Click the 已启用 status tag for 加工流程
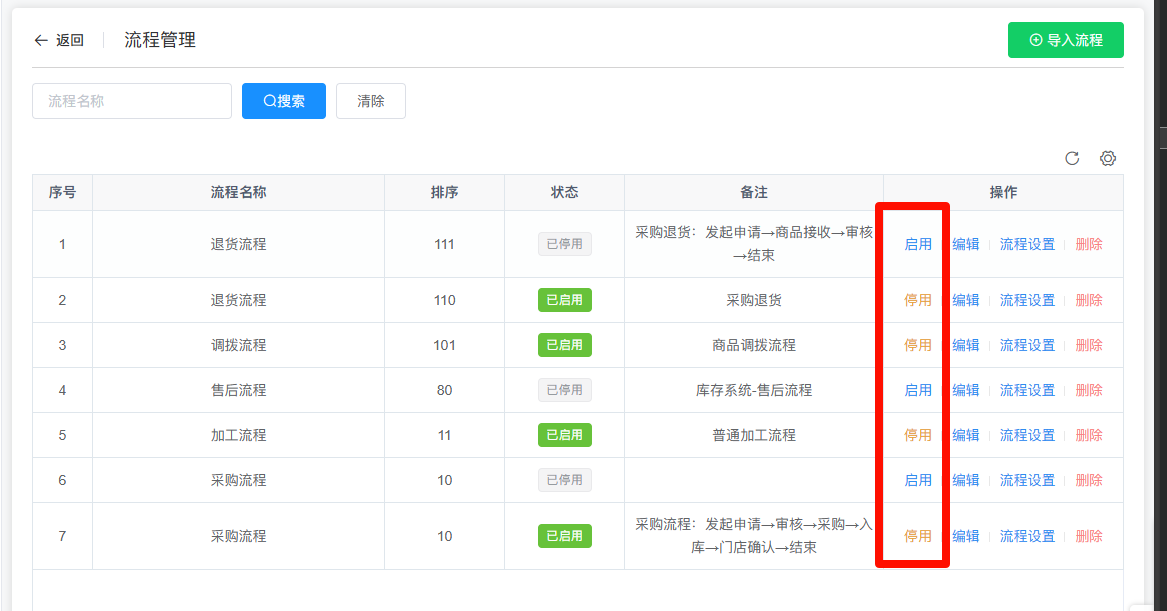Image resolution: width=1167 pixels, height=611 pixels. tap(564, 435)
